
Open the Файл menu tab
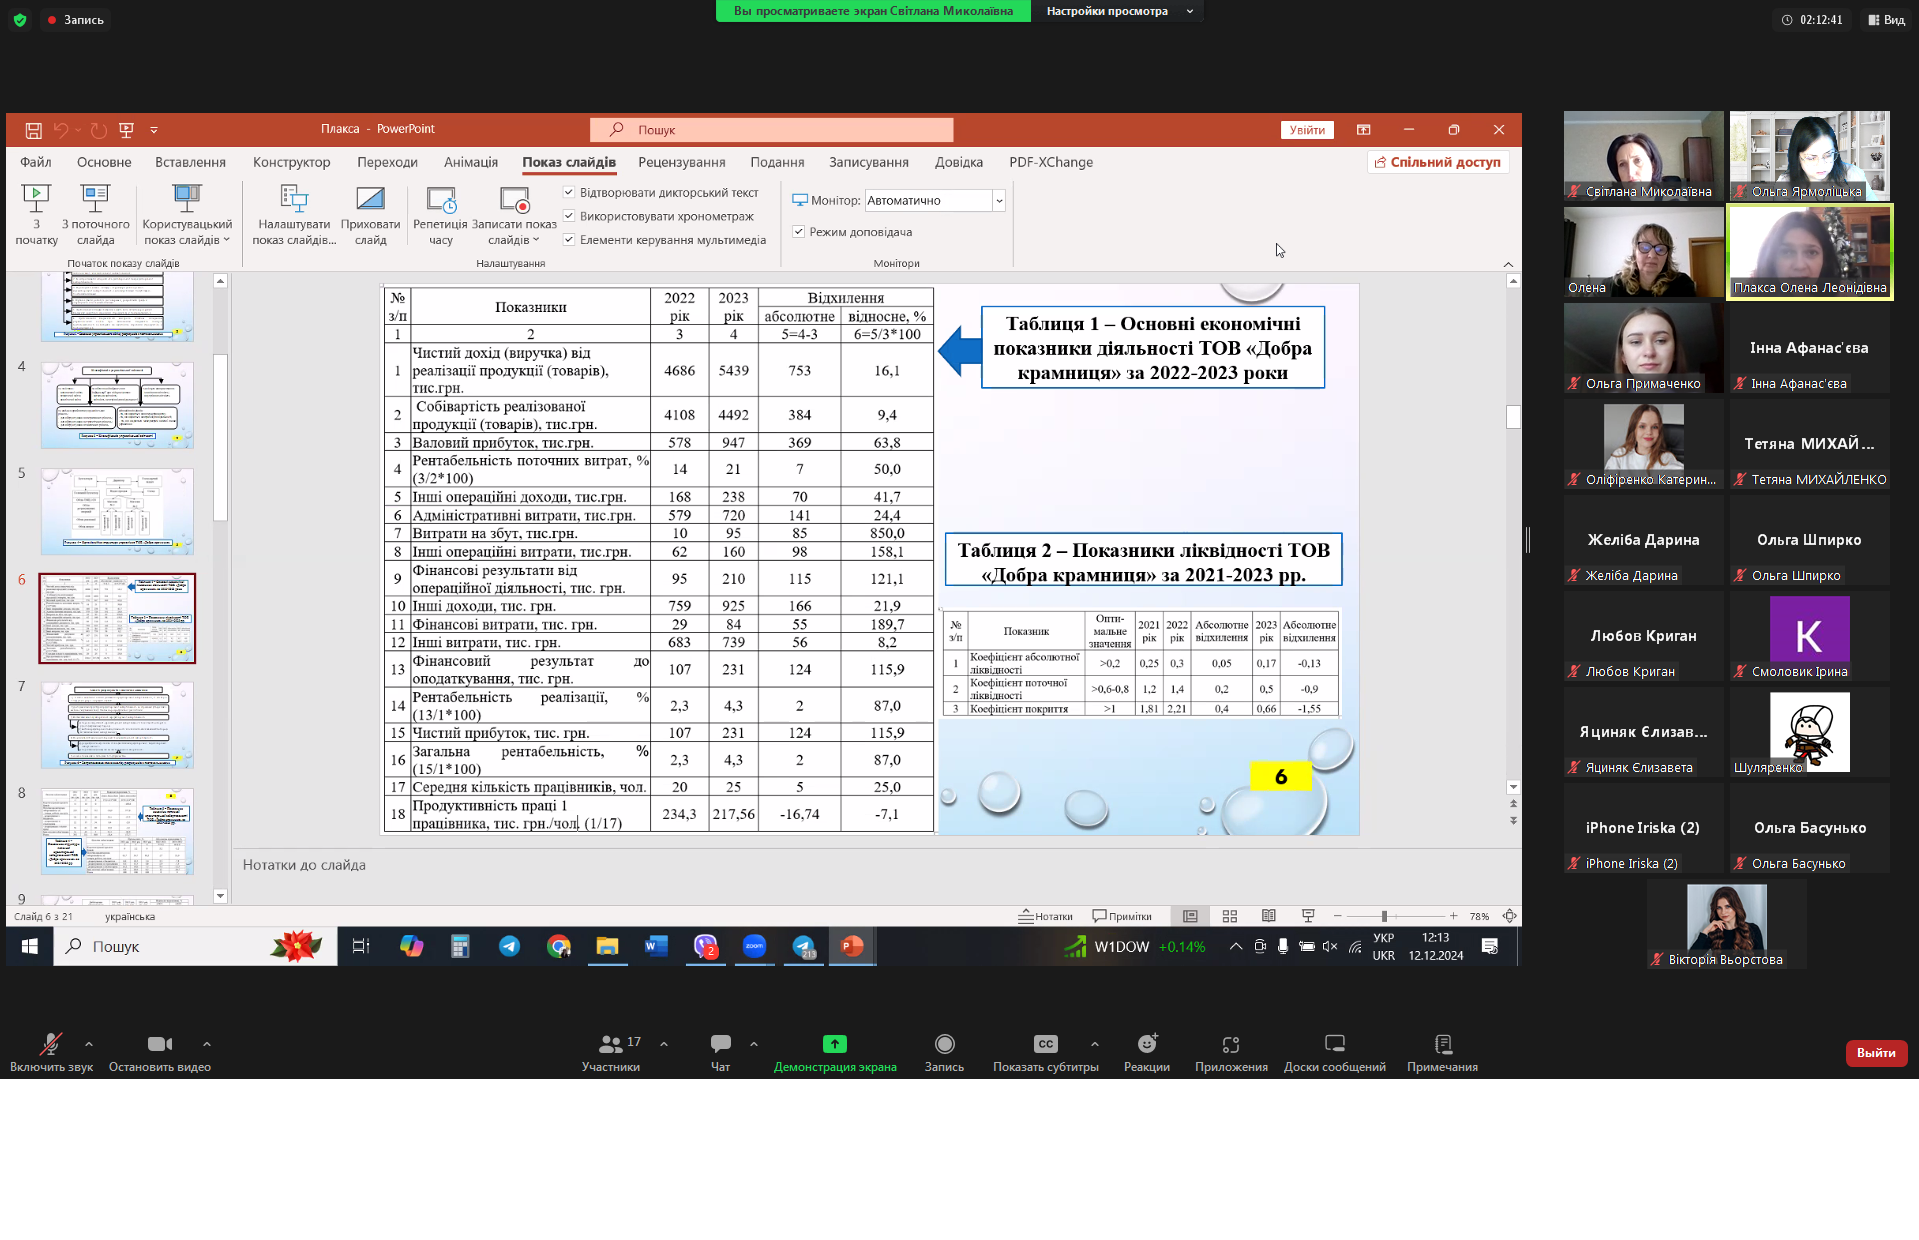pyautogui.click(x=36, y=162)
